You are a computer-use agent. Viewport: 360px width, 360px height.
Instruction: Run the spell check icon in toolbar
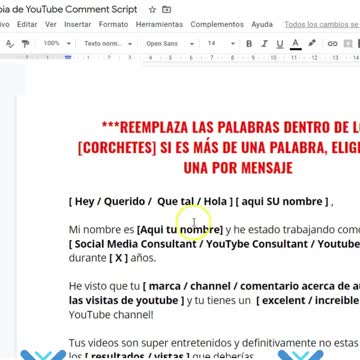(10, 44)
